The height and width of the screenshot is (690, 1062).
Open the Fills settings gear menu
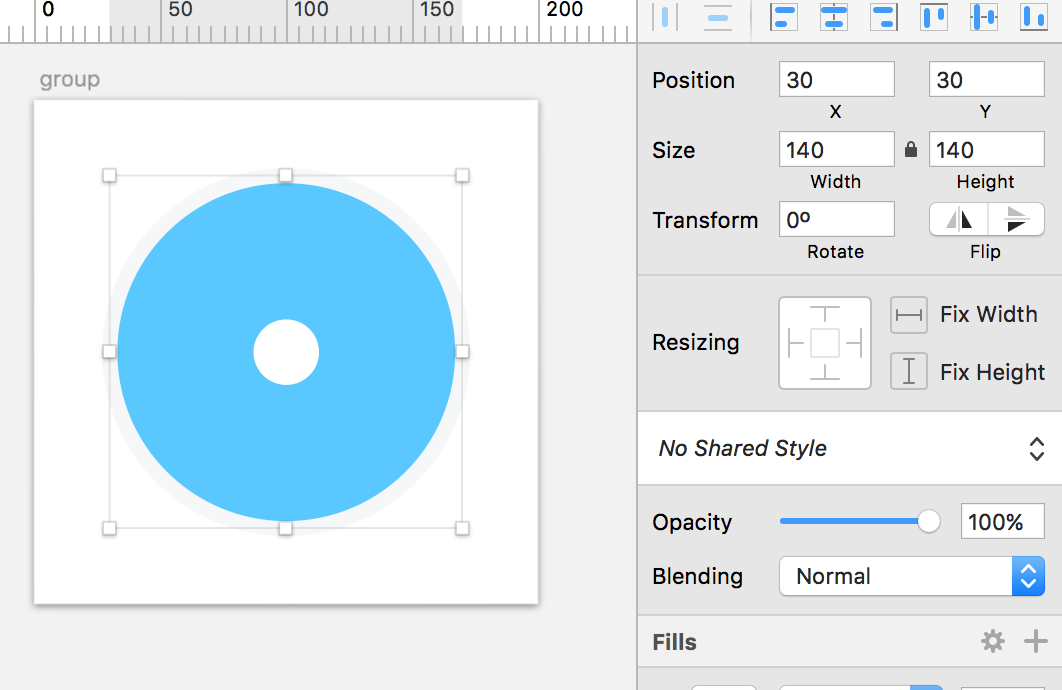click(x=992, y=642)
